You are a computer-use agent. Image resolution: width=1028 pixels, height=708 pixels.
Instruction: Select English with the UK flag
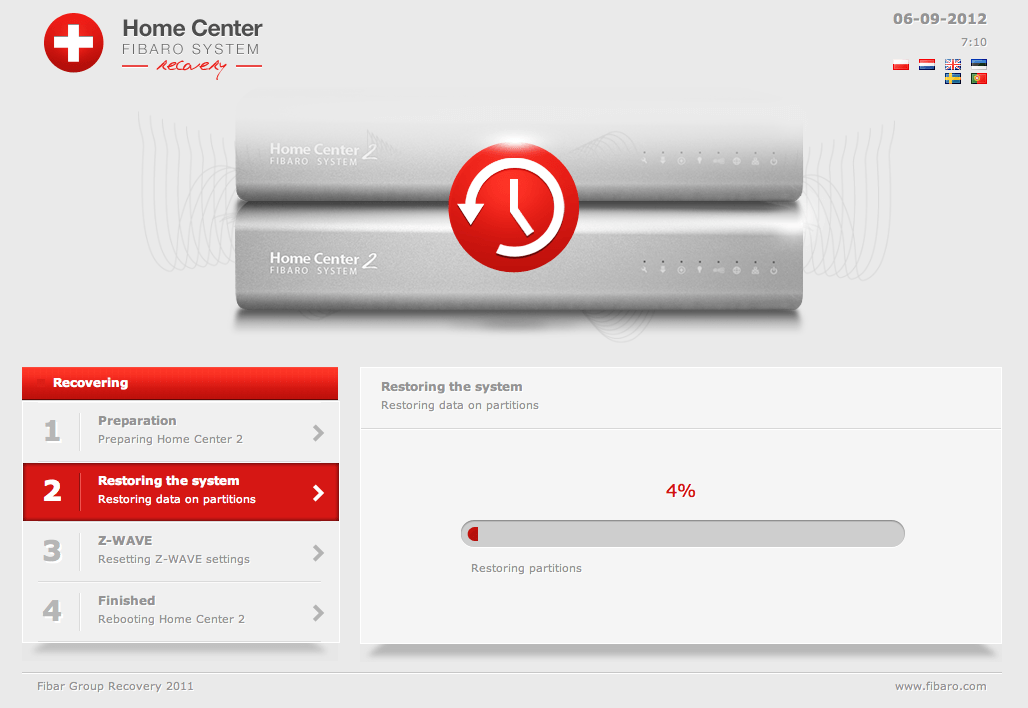(x=953, y=64)
